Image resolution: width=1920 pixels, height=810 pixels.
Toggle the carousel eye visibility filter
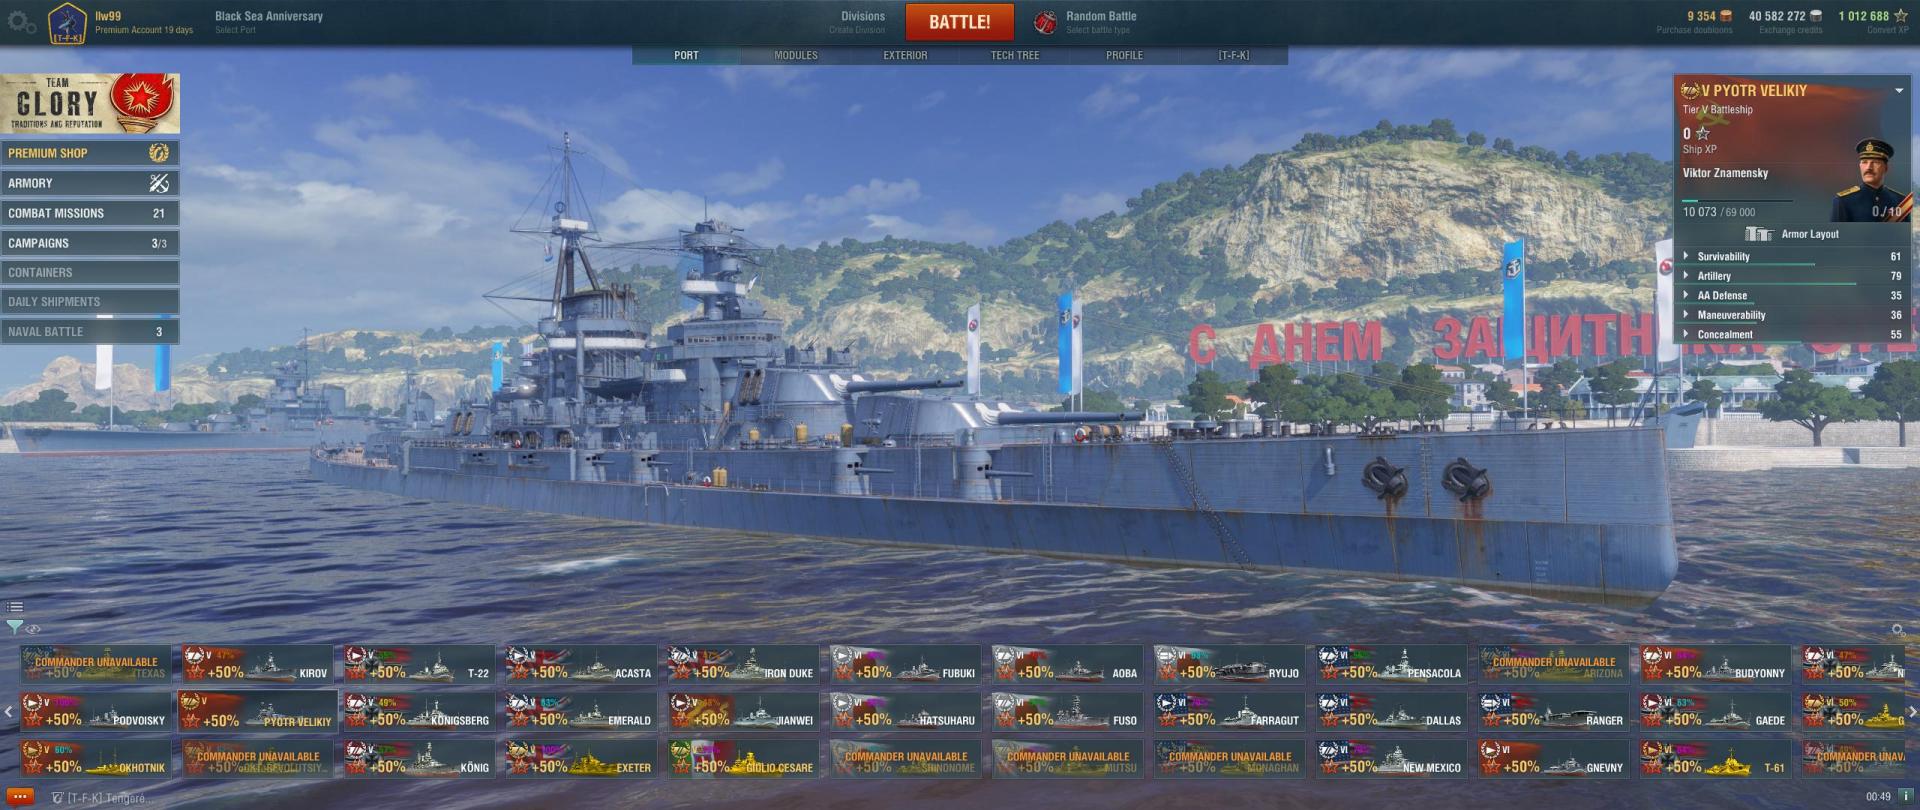[34, 629]
